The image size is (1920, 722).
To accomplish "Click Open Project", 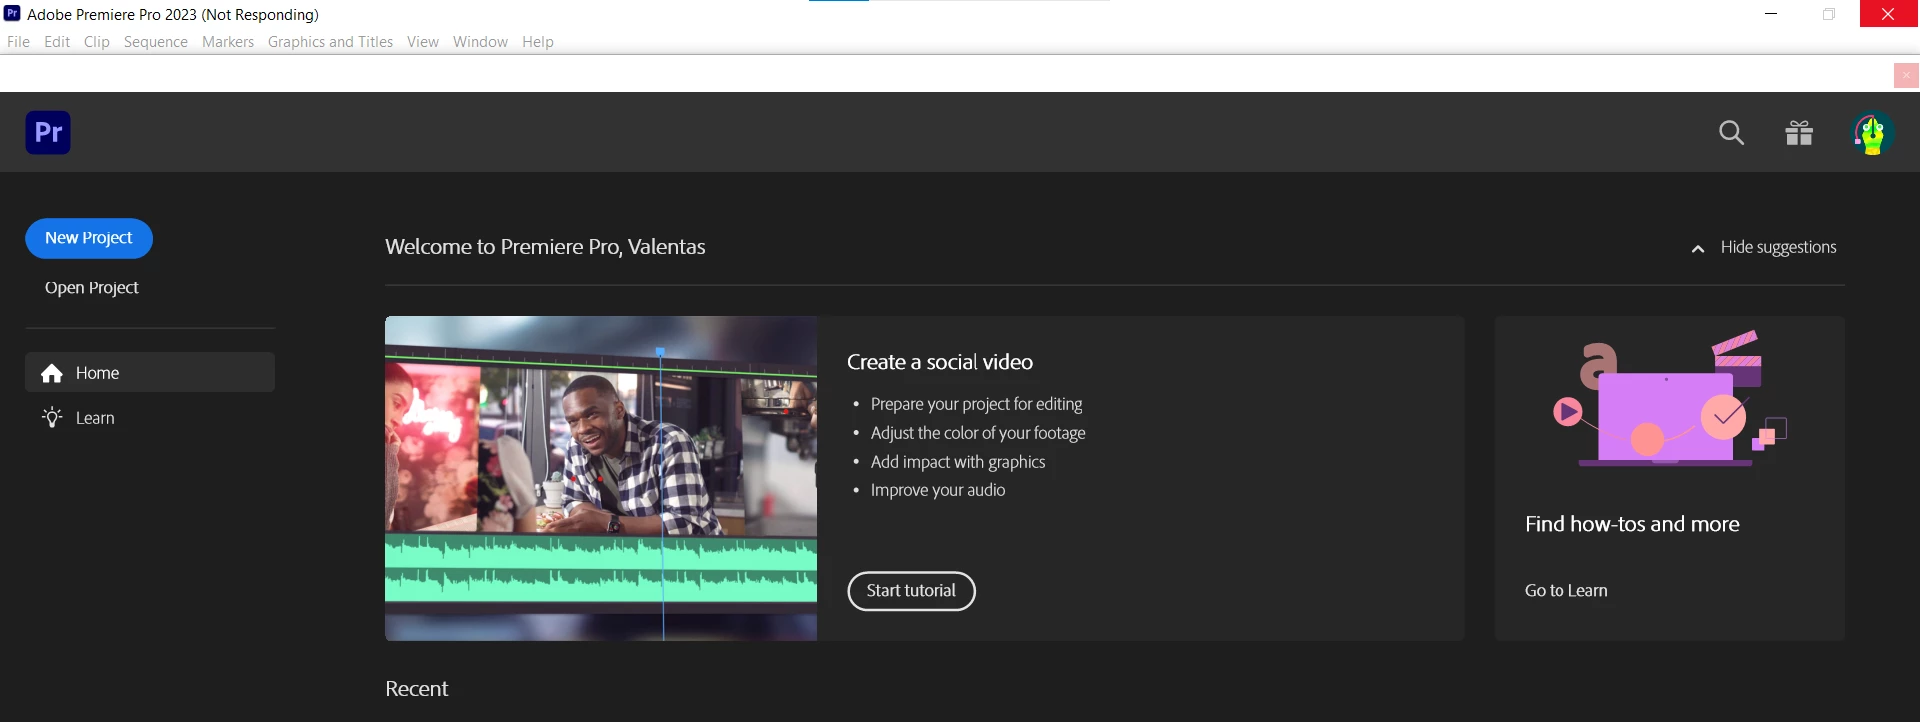I will pos(92,288).
